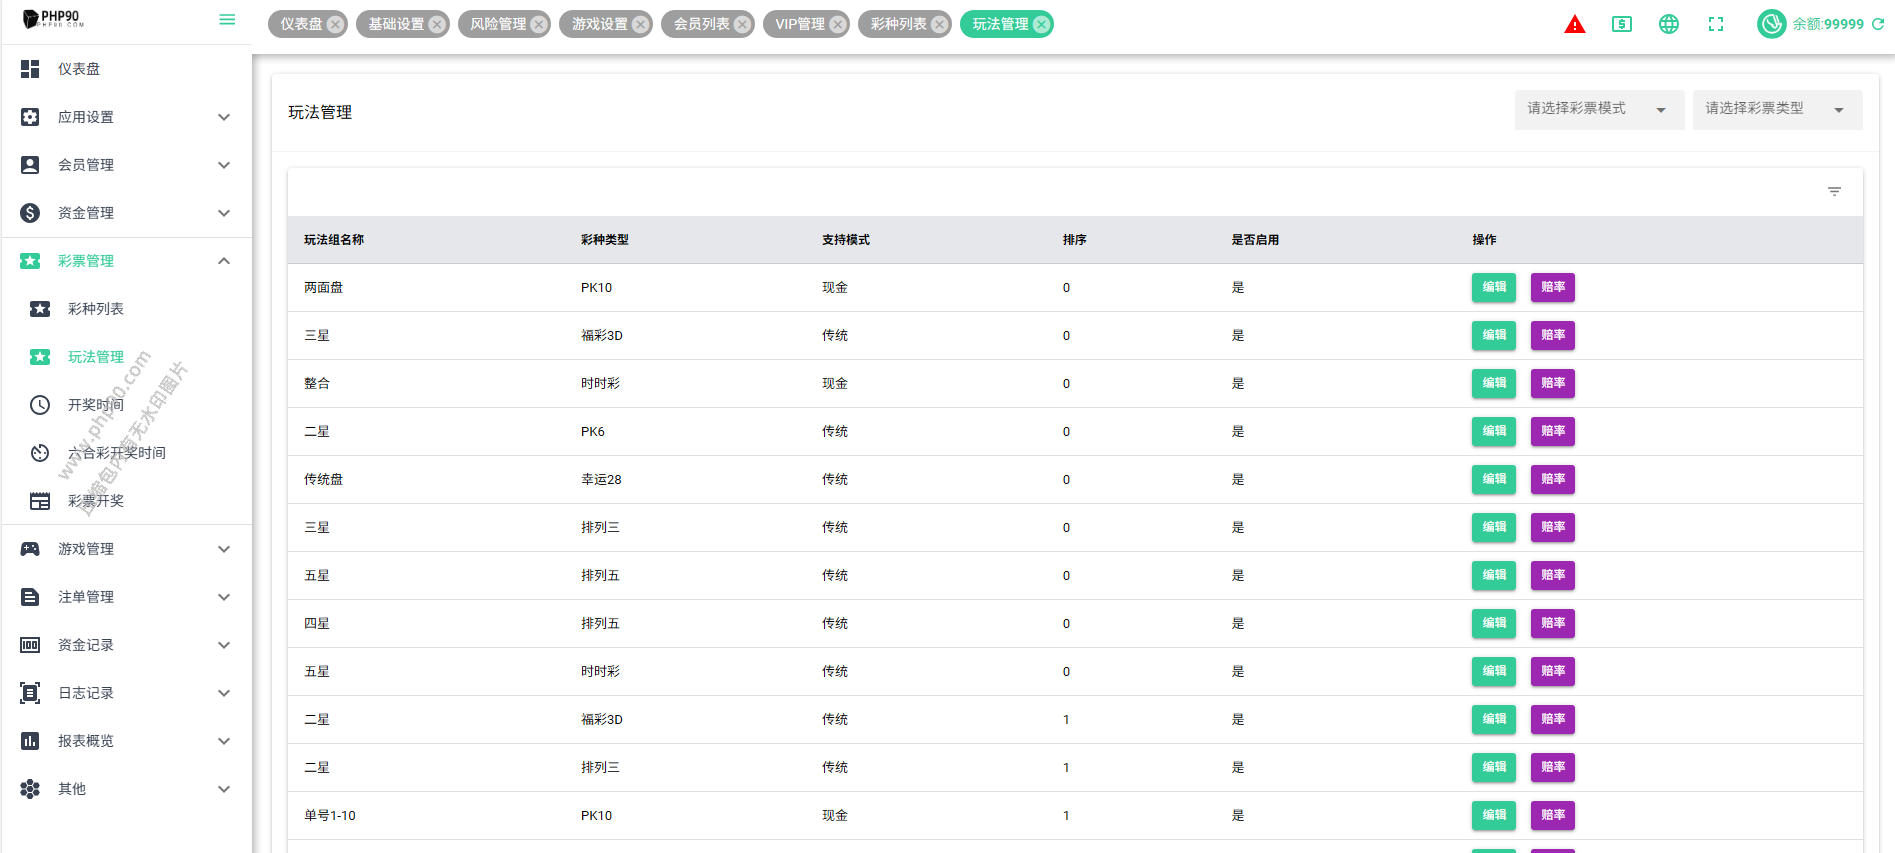Viewport: 1895px width, 853px height.
Task: Refresh the balance amount
Action: [1878, 24]
